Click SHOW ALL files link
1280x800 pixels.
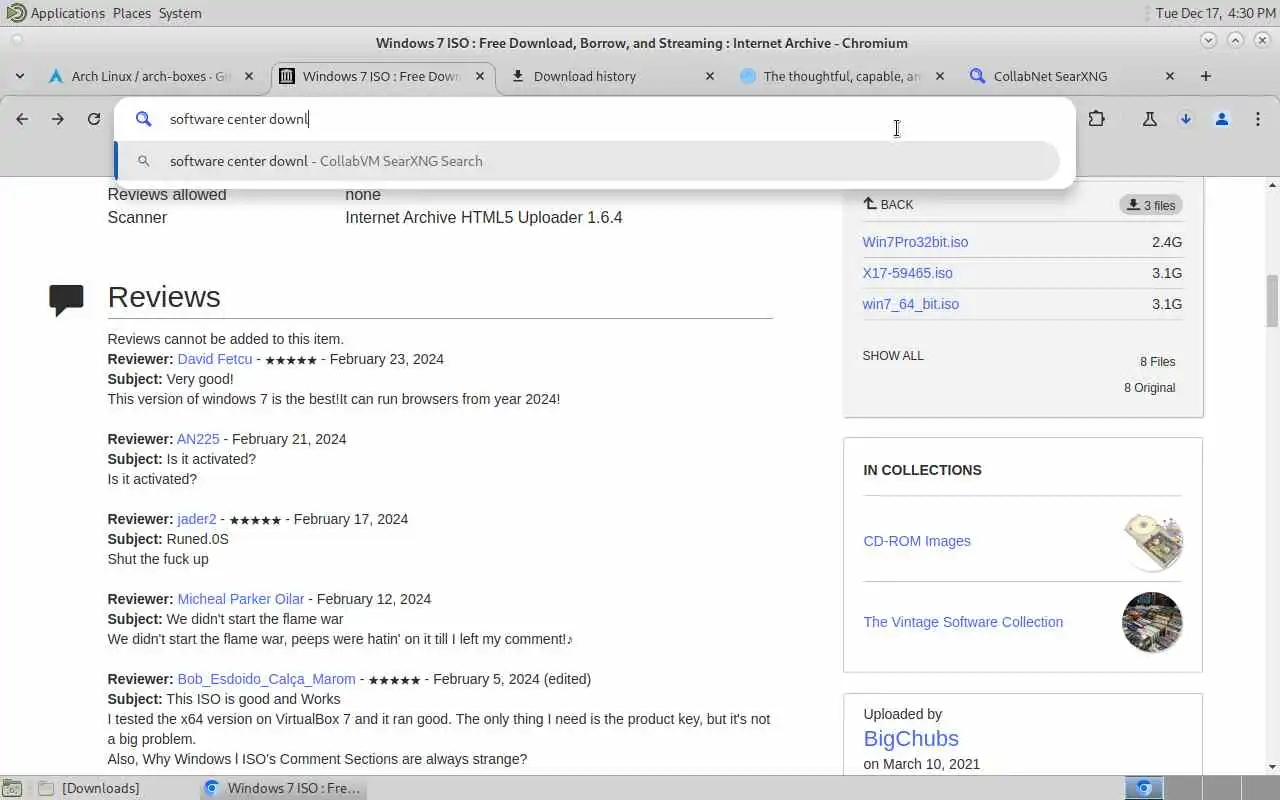pos(893,355)
